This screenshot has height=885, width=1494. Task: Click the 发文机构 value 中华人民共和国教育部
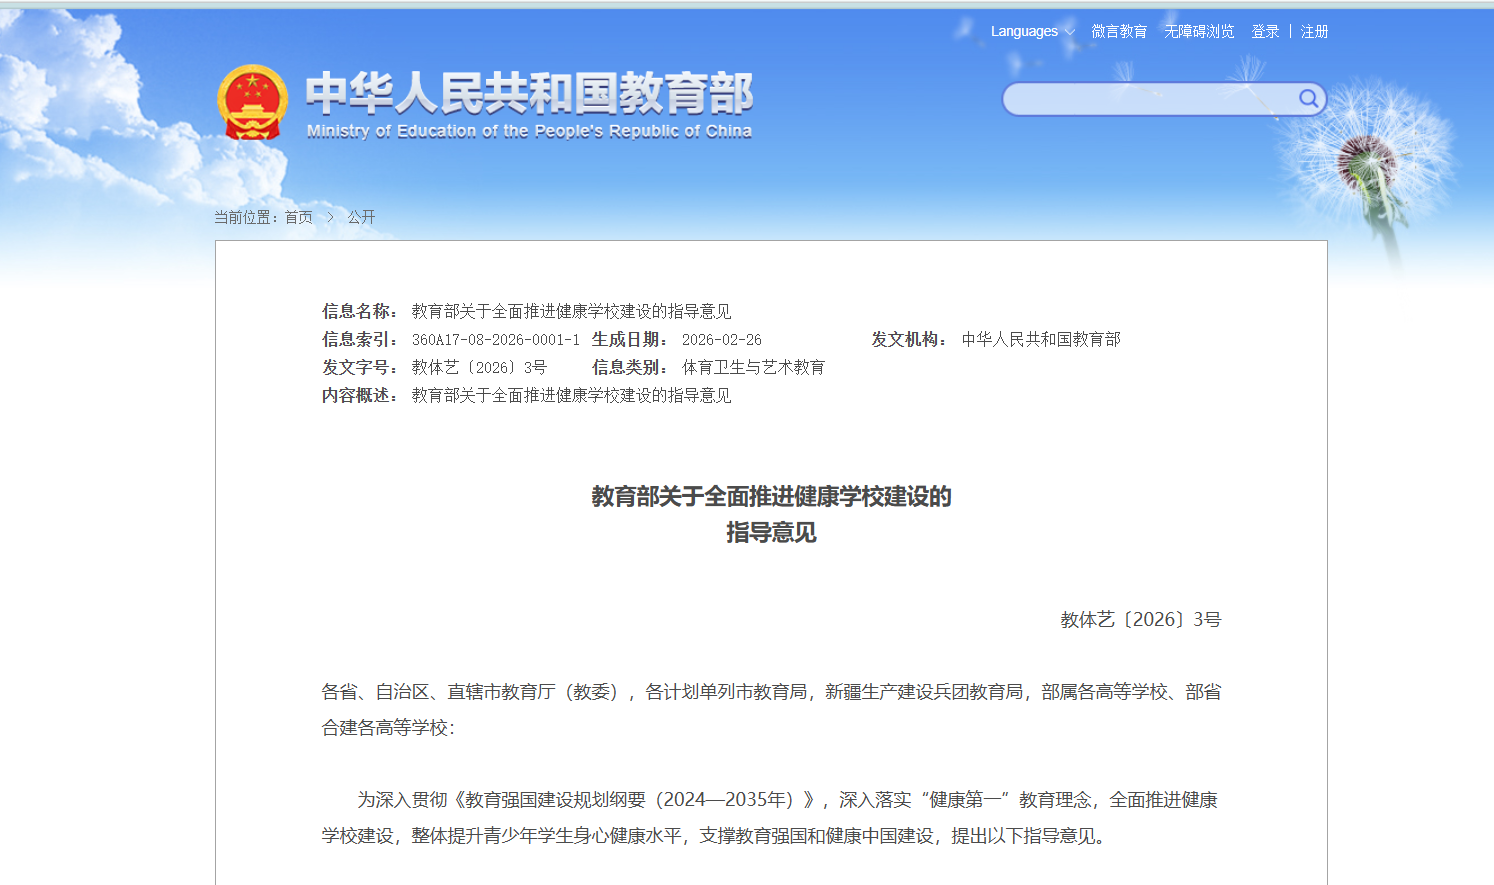1041,340
